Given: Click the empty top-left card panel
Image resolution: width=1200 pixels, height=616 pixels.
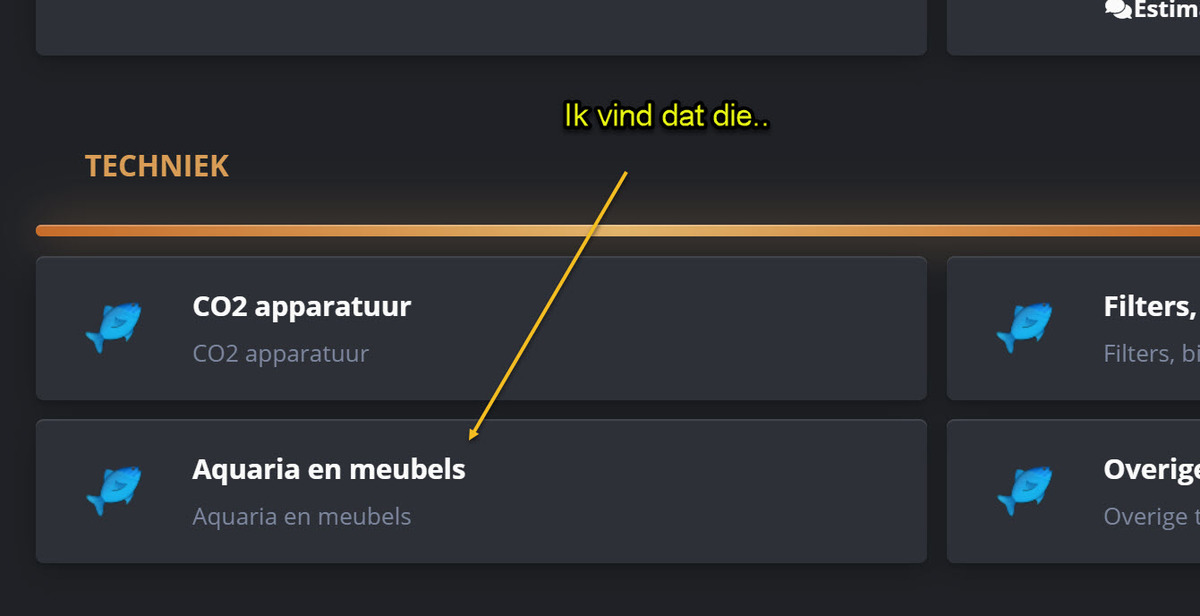Looking at the screenshot, I should click(480, 25).
